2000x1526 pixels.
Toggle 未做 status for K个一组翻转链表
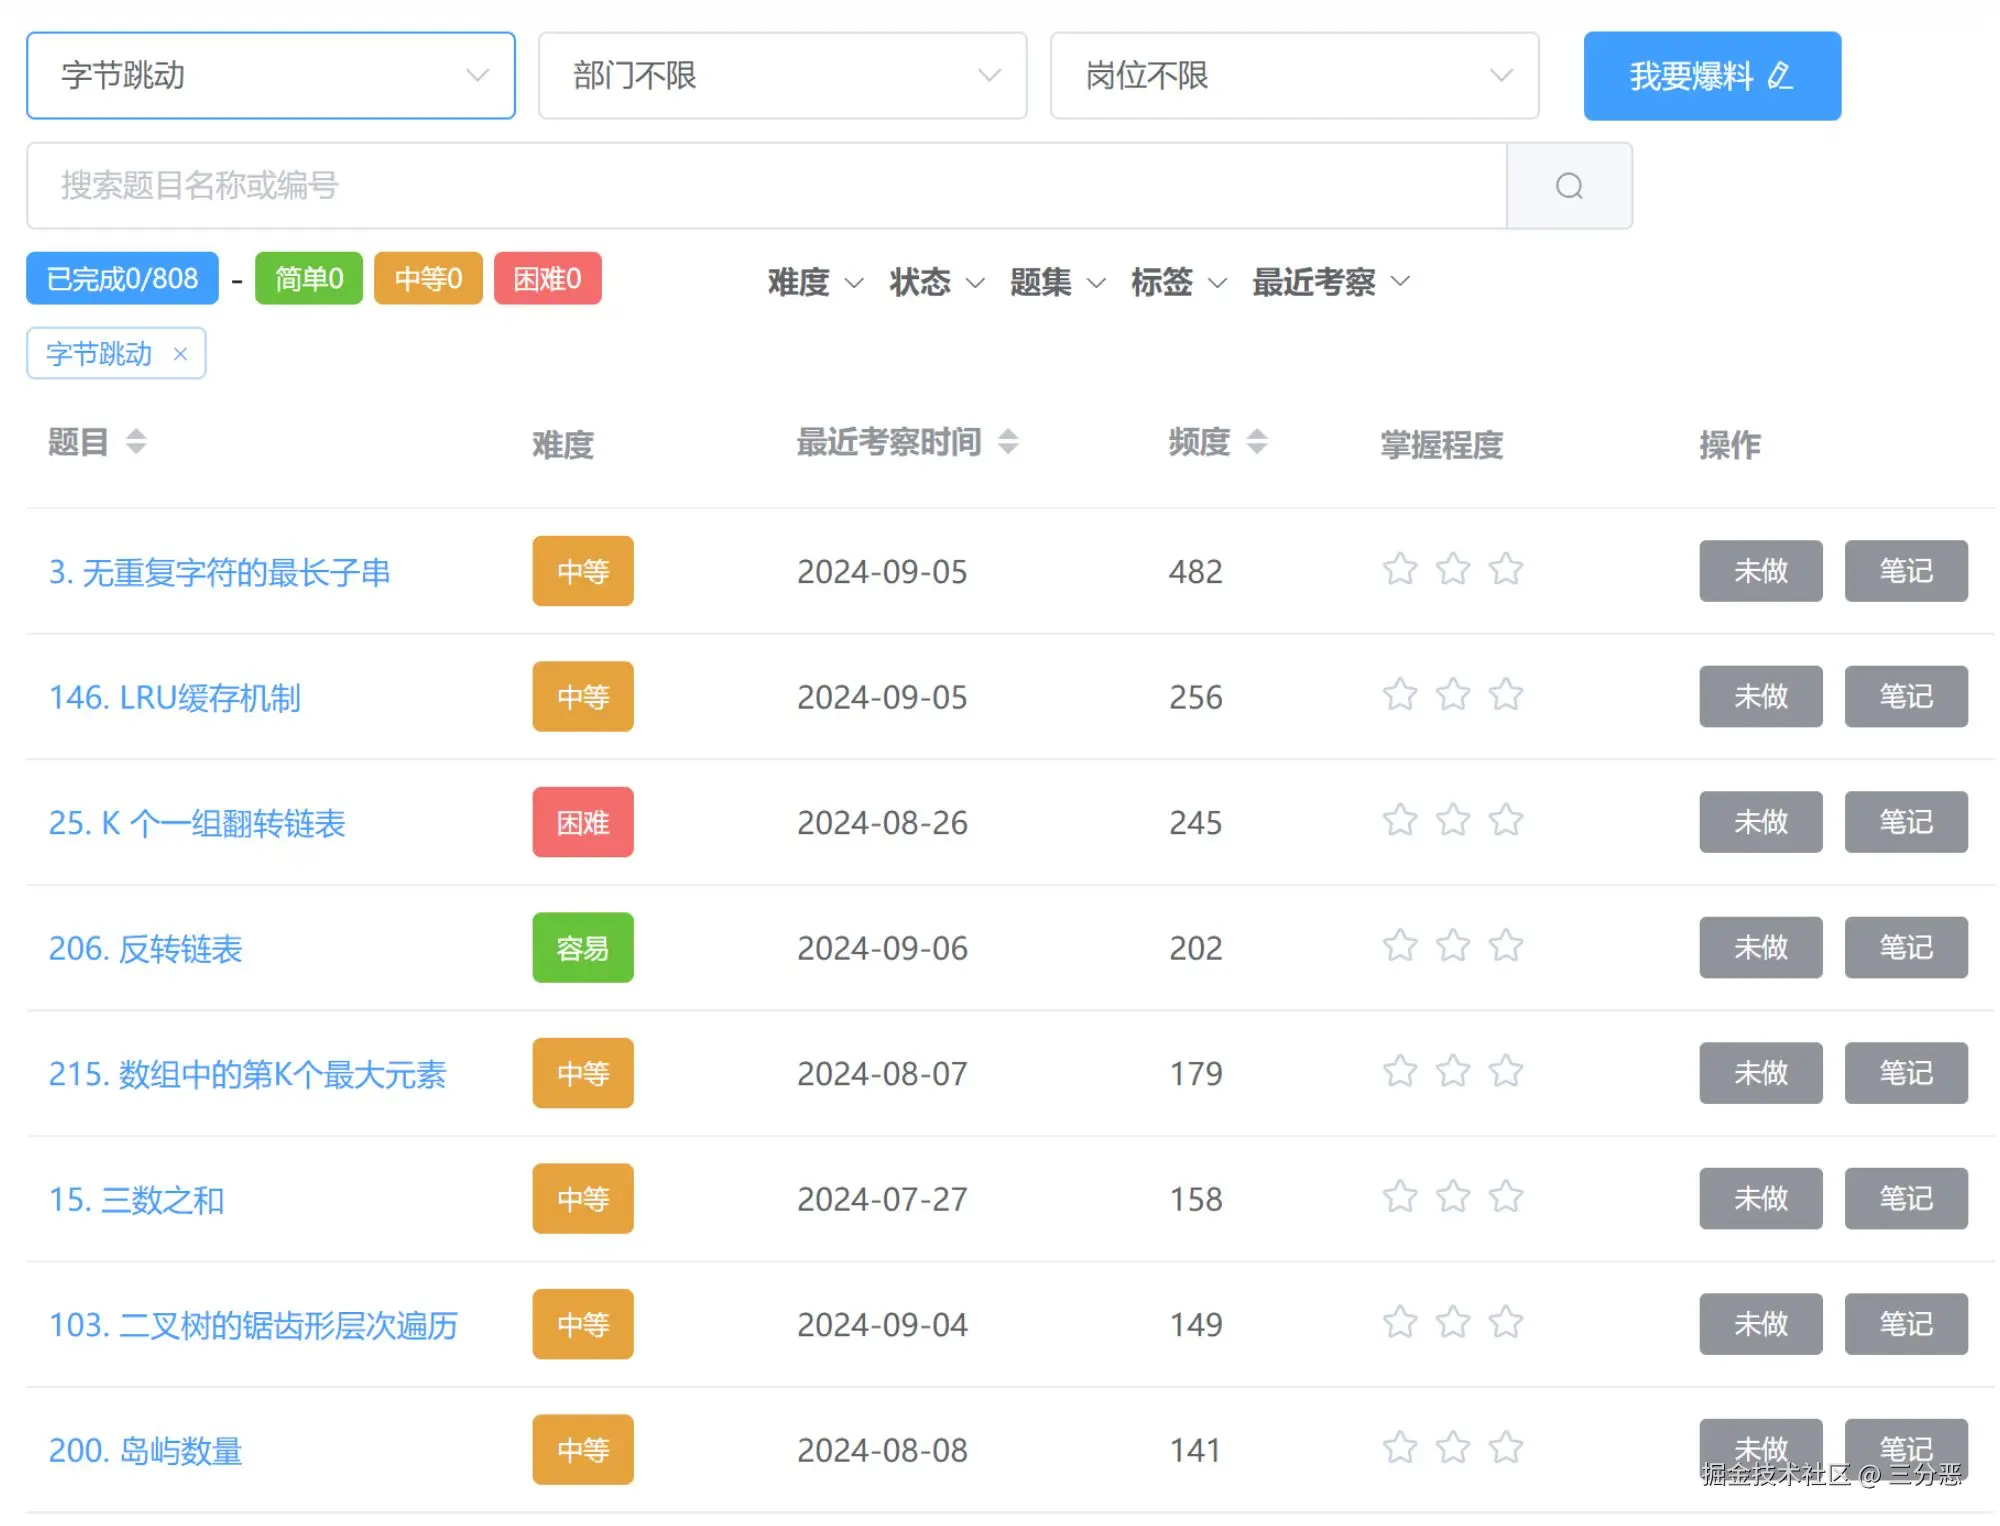click(x=1759, y=822)
